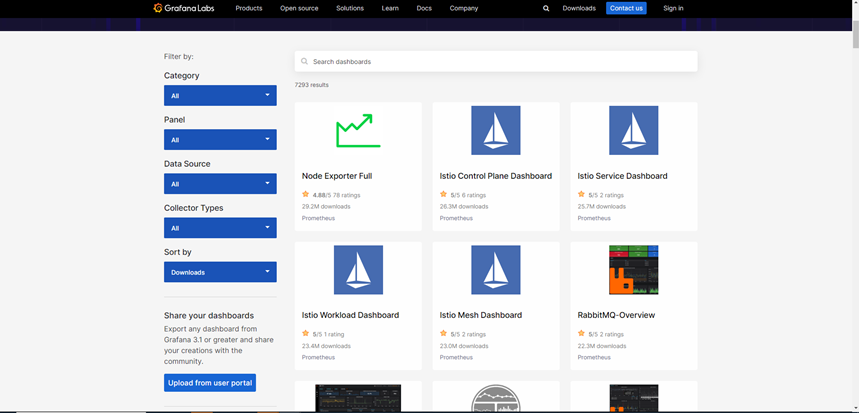Open the Data Source dropdown
This screenshot has width=859, height=413.
[220, 184]
